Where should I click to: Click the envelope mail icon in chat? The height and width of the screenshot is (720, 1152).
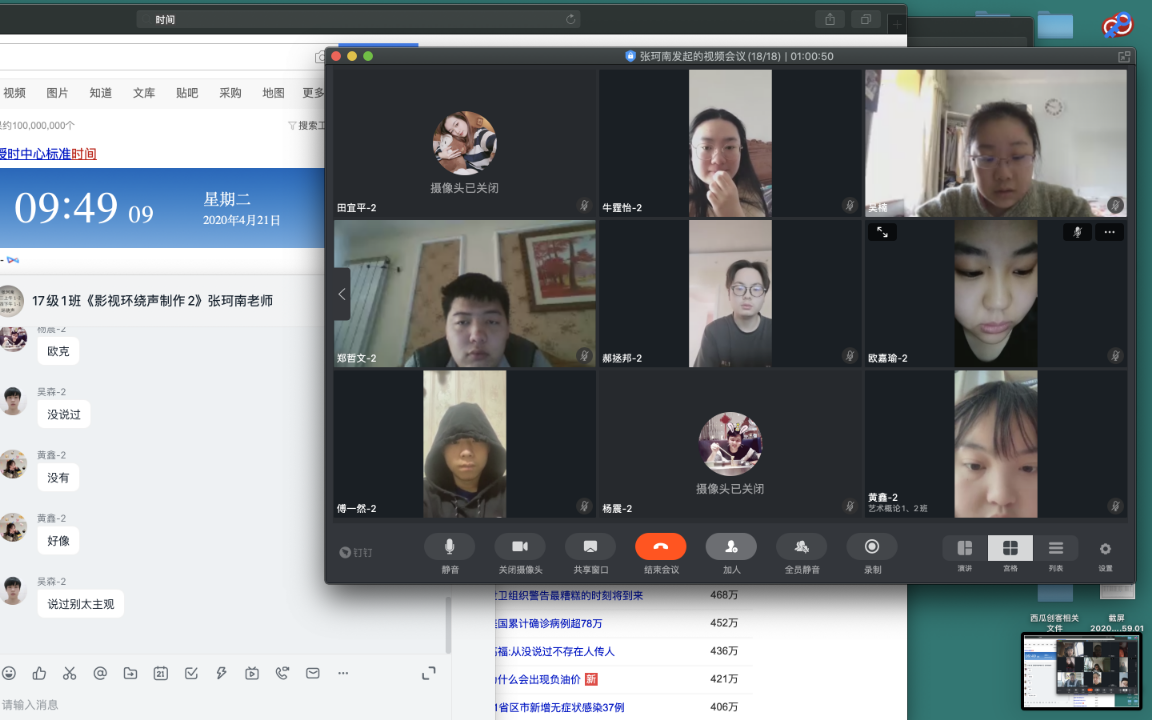pyautogui.click(x=313, y=674)
